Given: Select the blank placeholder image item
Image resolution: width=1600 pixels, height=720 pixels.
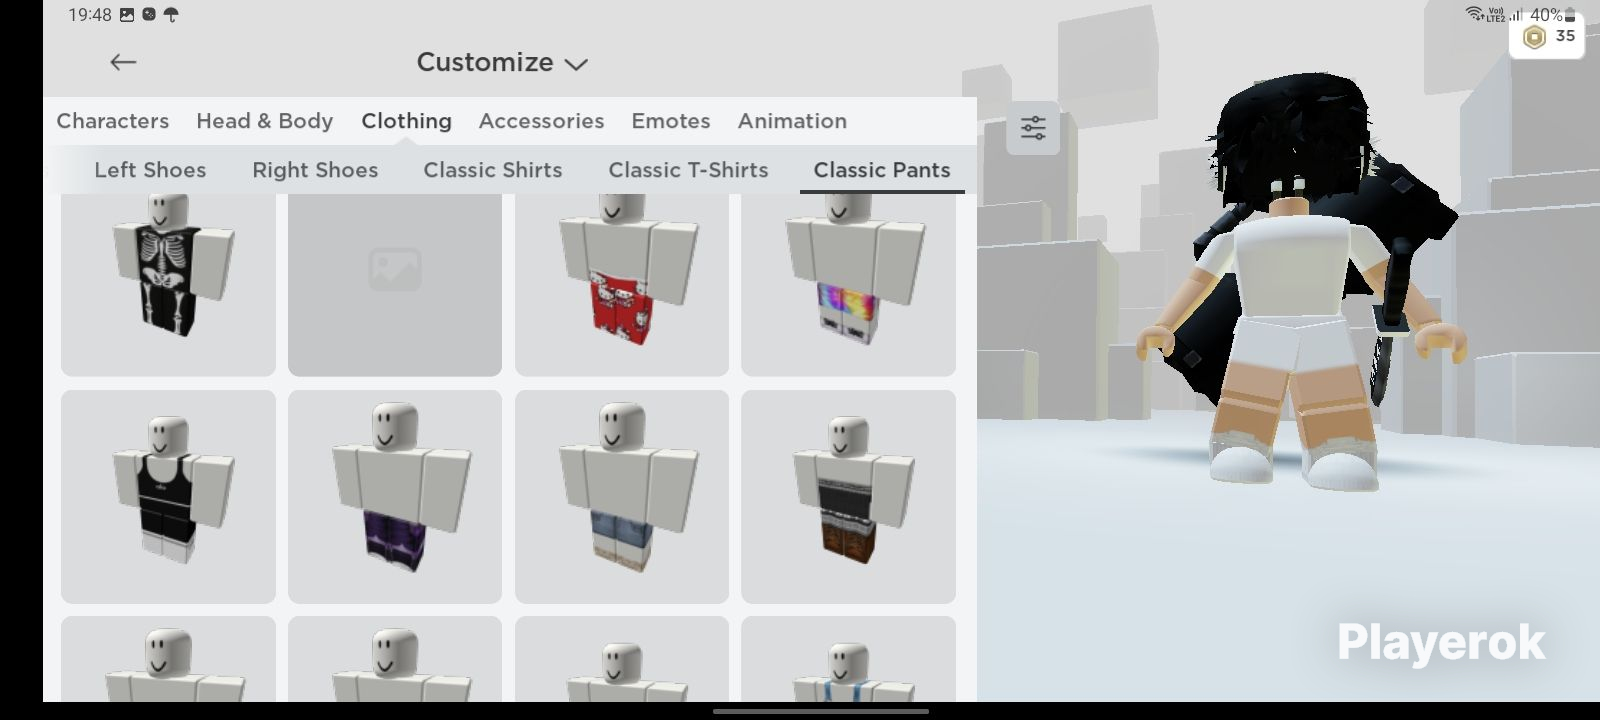Looking at the screenshot, I should point(395,285).
